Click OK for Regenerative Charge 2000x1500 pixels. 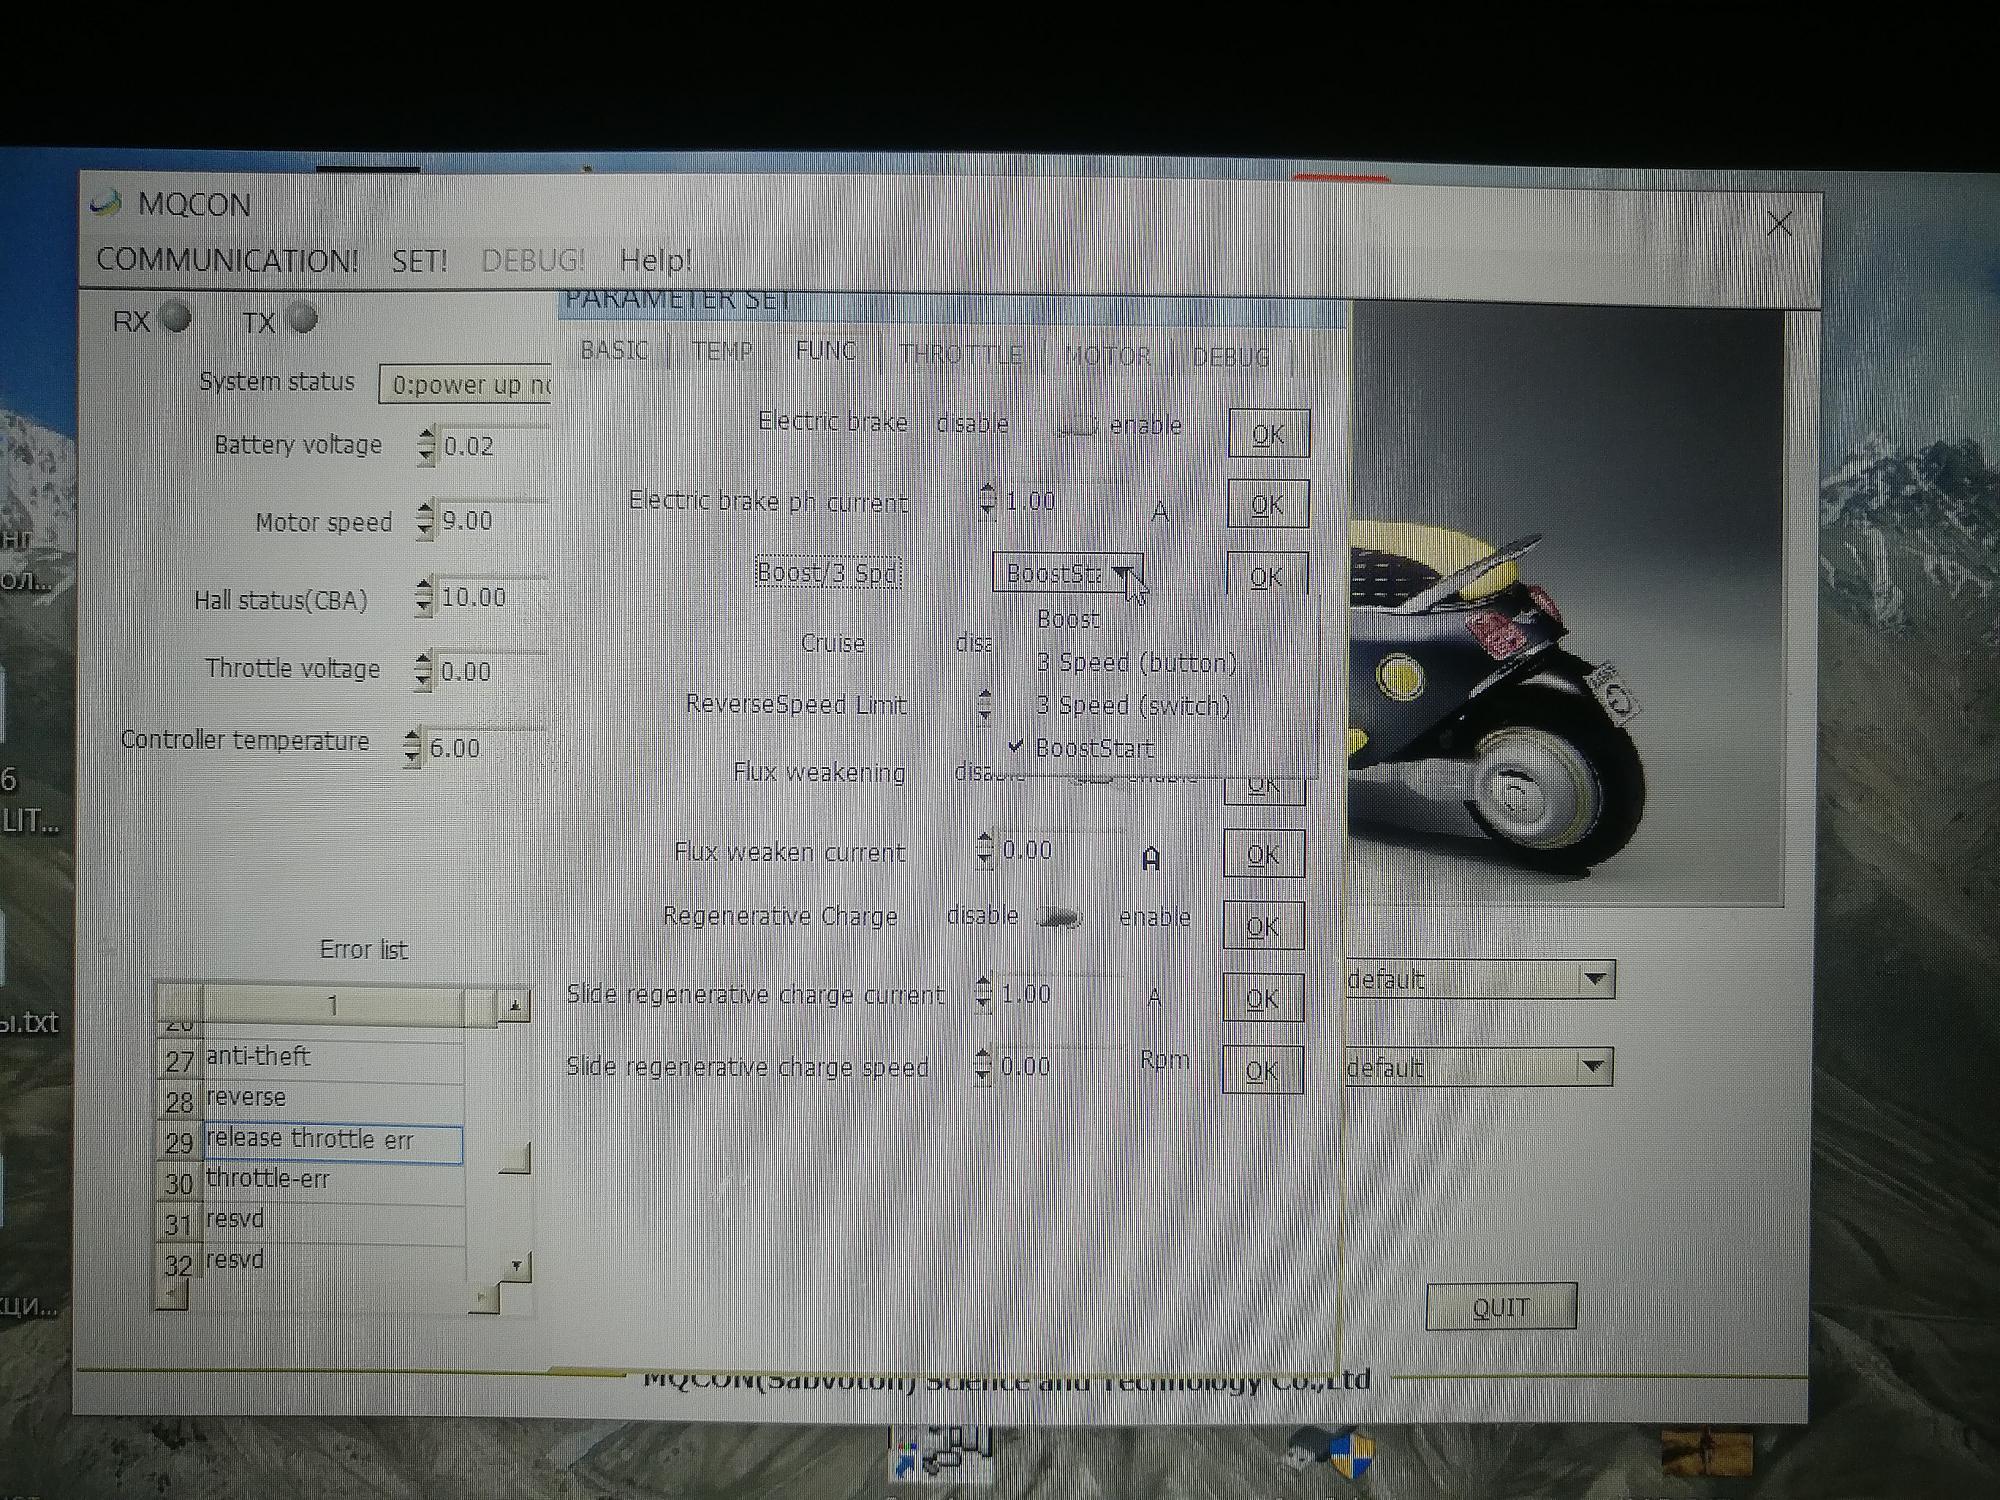1263,926
